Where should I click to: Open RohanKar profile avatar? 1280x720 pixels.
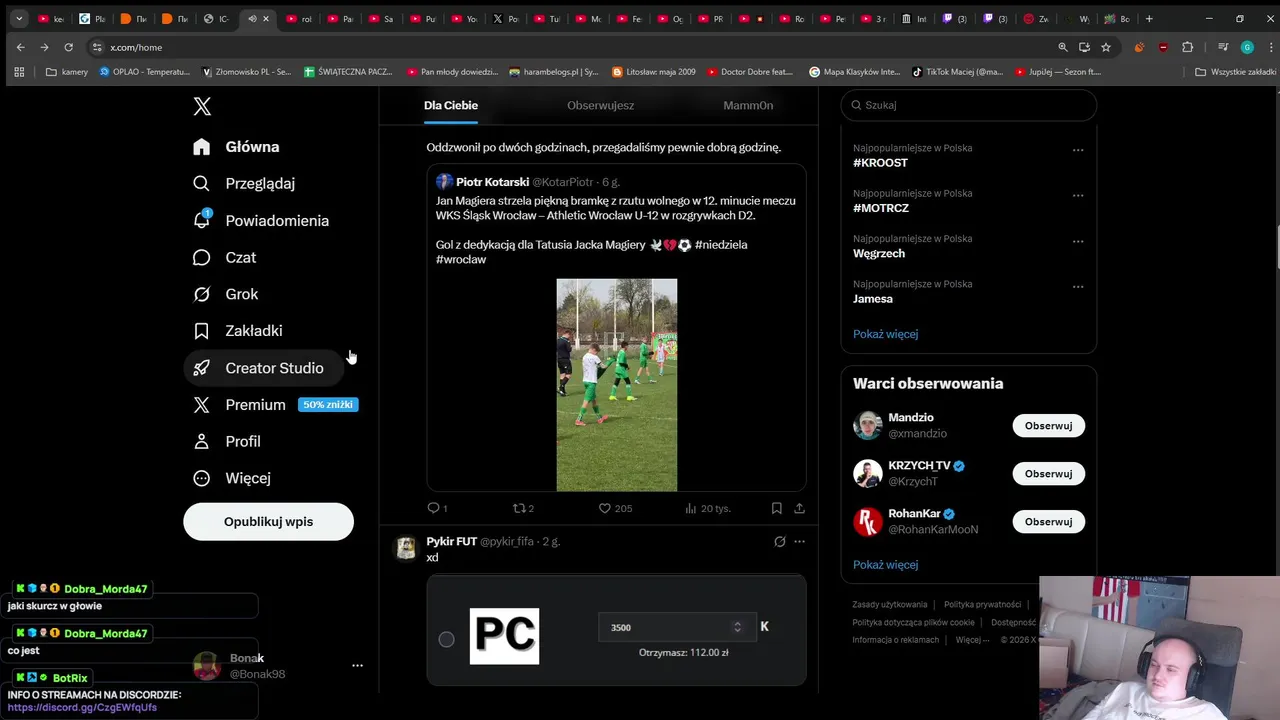[x=868, y=521]
